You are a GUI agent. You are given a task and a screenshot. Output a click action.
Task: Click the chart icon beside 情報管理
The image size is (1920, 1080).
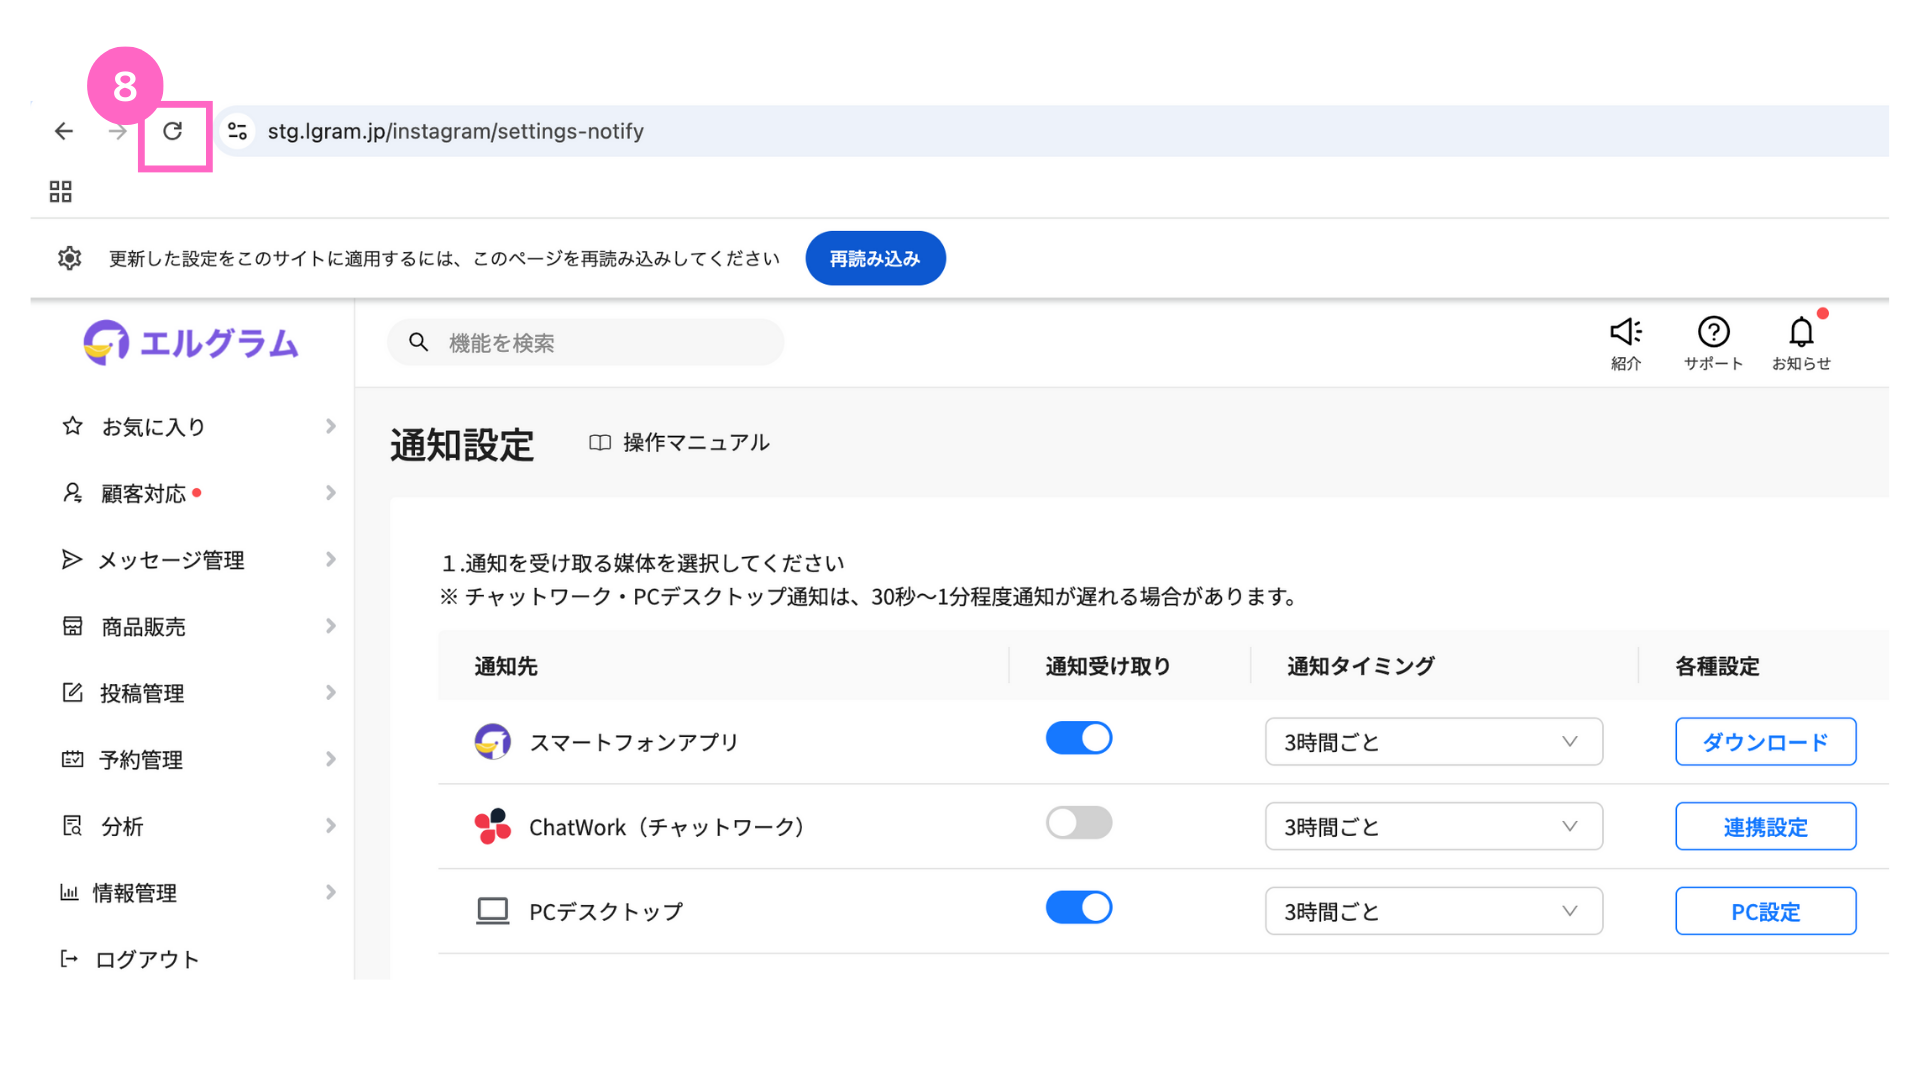click(69, 892)
